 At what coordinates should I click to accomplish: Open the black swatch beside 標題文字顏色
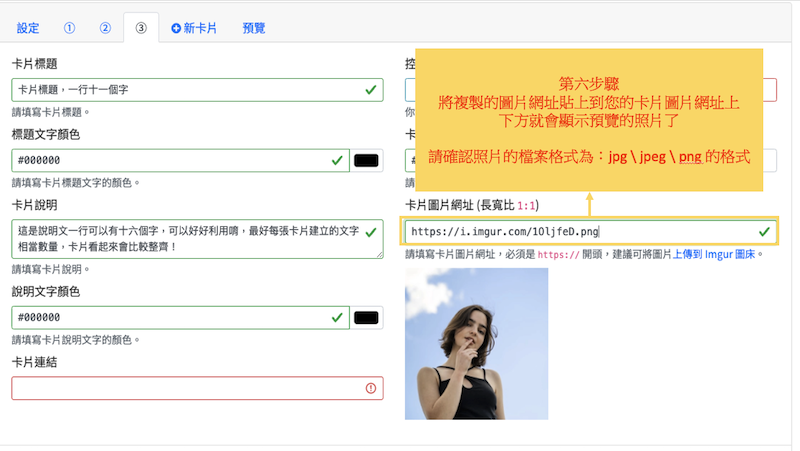(x=366, y=160)
